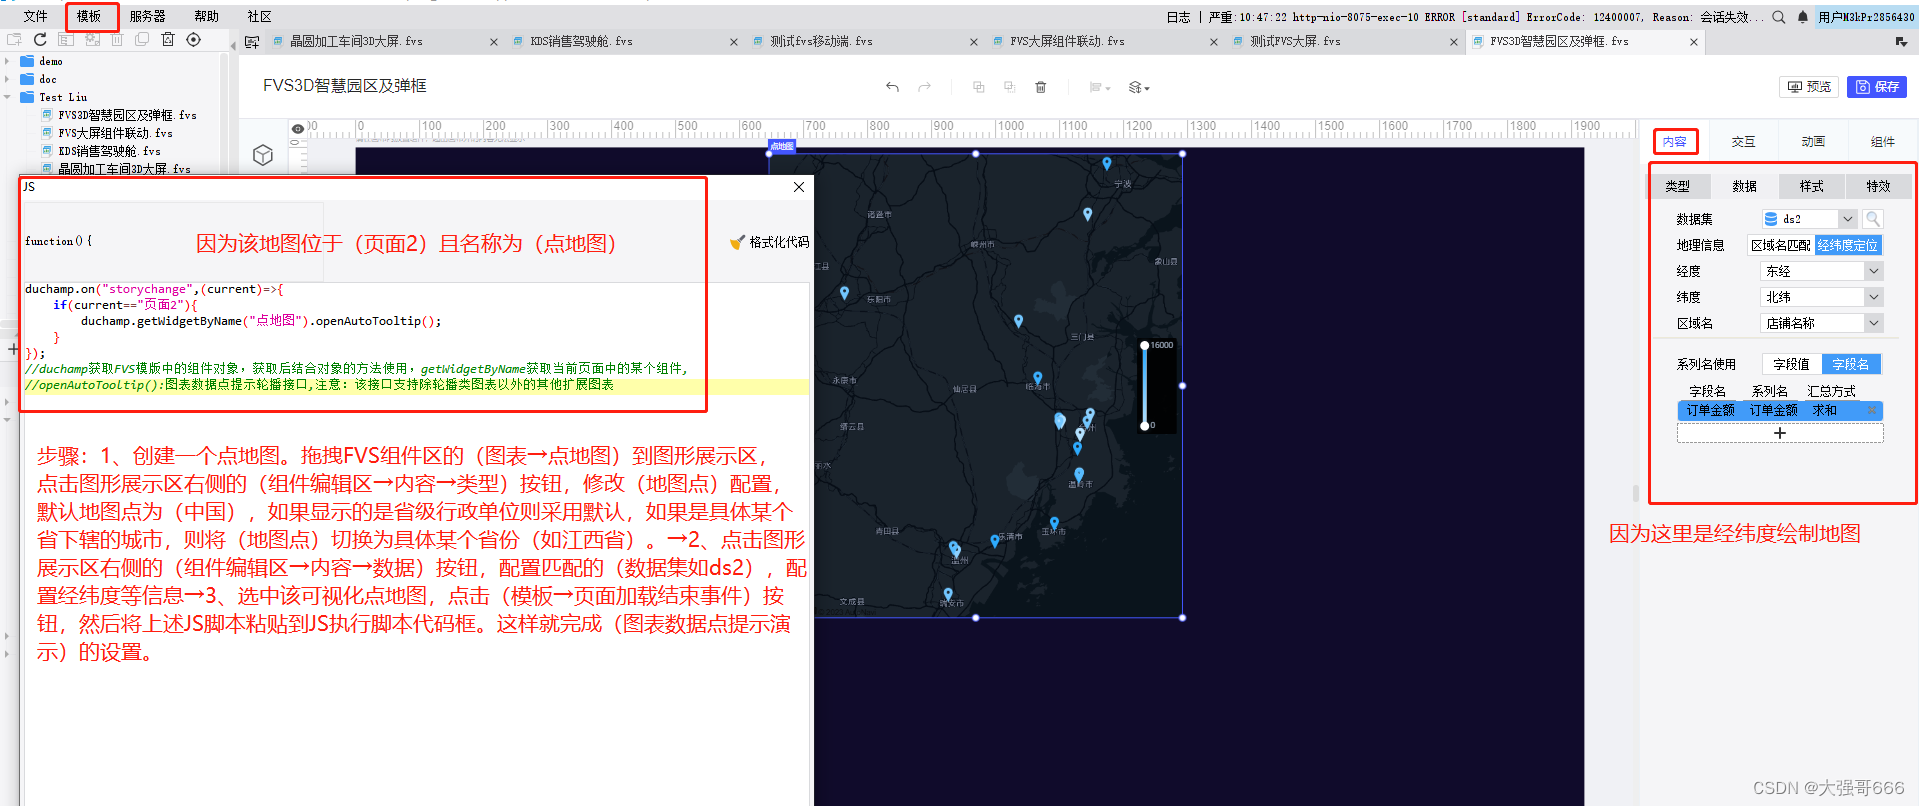Screen dimensions: 1919x806
Task: Click the 格式化代码 format code button
Action: pyautogui.click(x=770, y=242)
